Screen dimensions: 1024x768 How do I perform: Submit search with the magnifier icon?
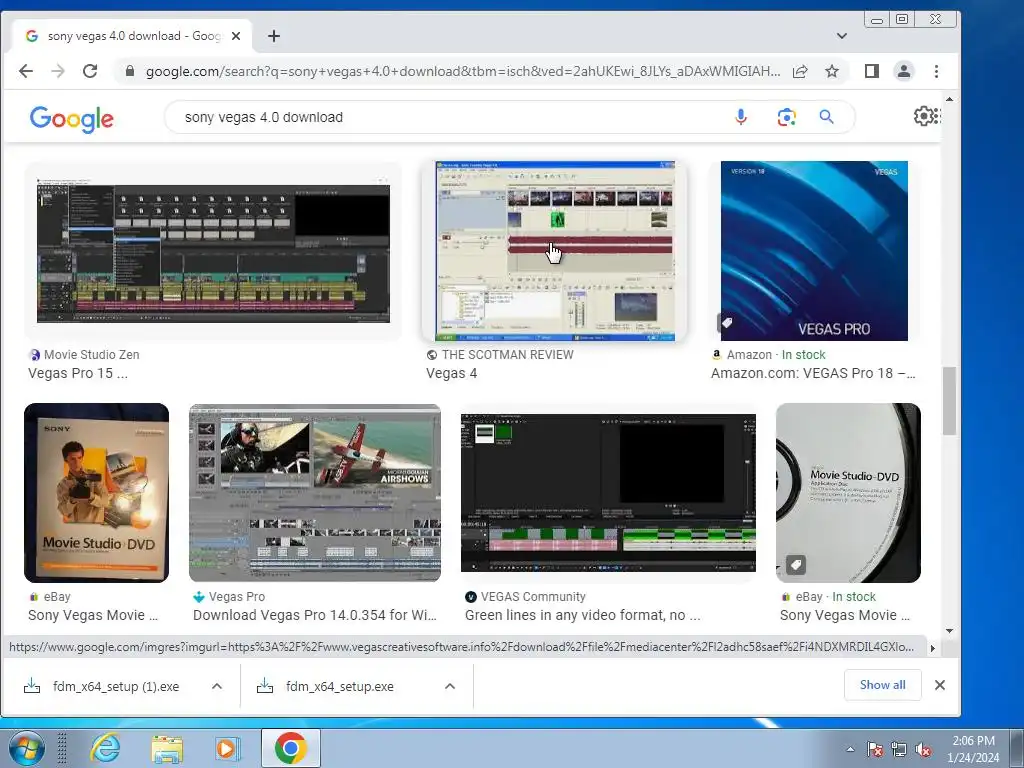(x=827, y=118)
